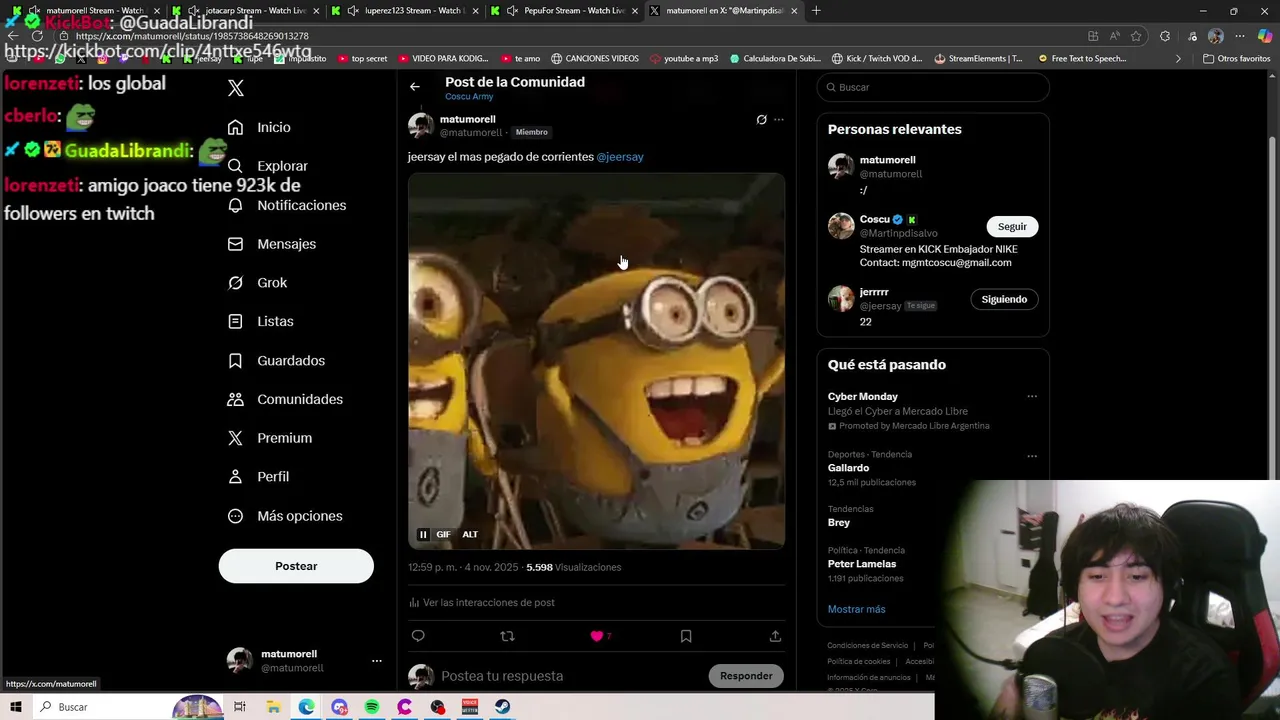
Task: Go back with the post header arrow
Action: 415,87
